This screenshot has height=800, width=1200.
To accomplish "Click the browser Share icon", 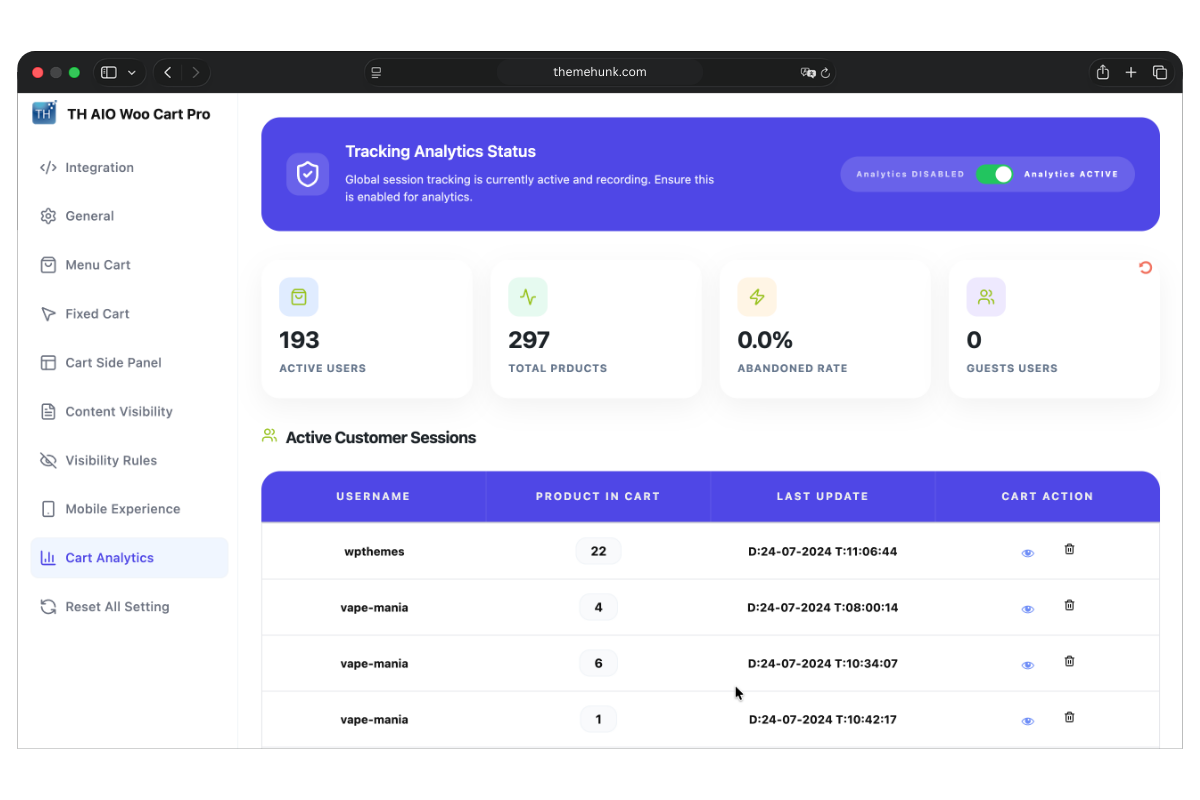I will pyautogui.click(x=1102, y=72).
